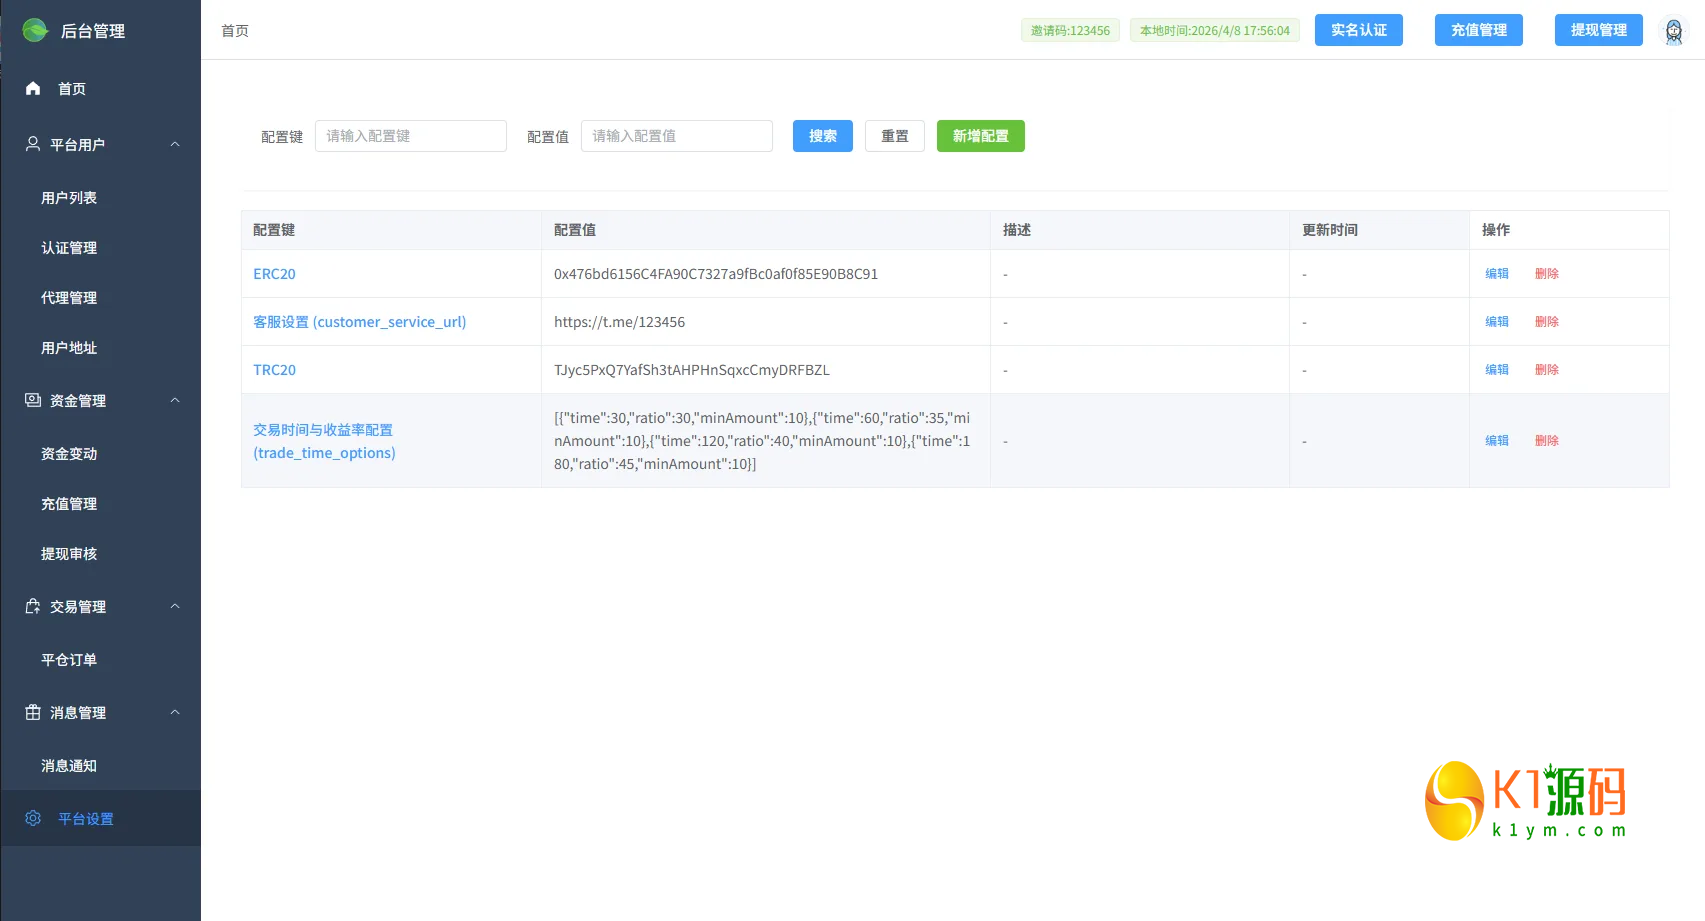The height and width of the screenshot is (921, 1705).
Task: Click 删除 for the TRC20 row
Action: click(x=1546, y=370)
